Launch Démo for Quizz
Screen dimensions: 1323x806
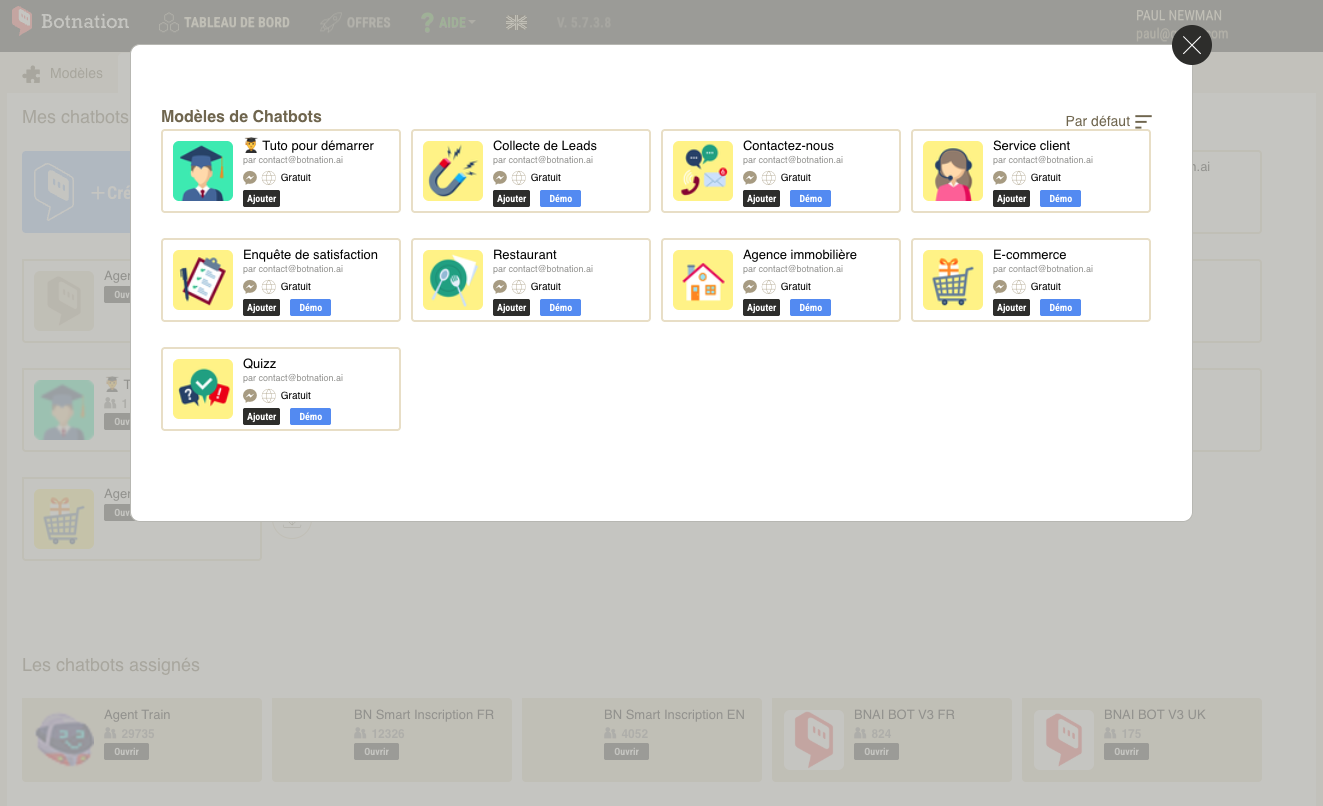[310, 417]
